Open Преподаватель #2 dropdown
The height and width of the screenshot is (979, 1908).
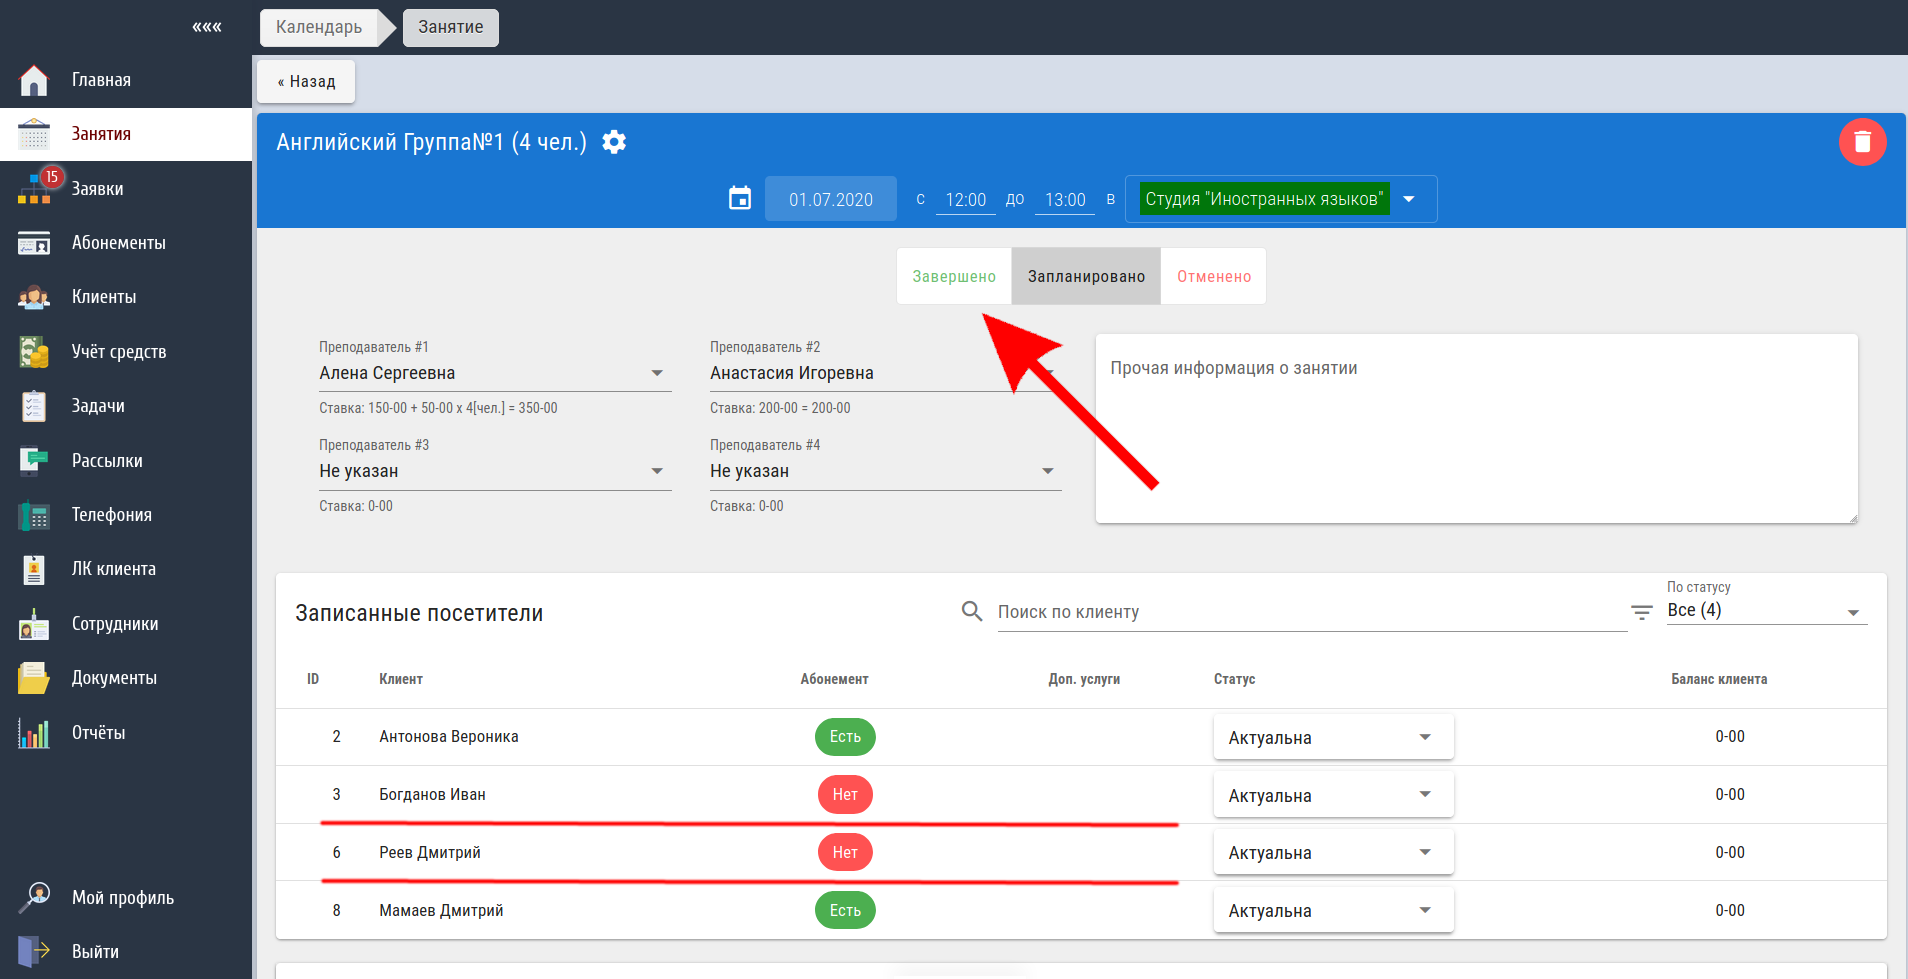pos(885,373)
